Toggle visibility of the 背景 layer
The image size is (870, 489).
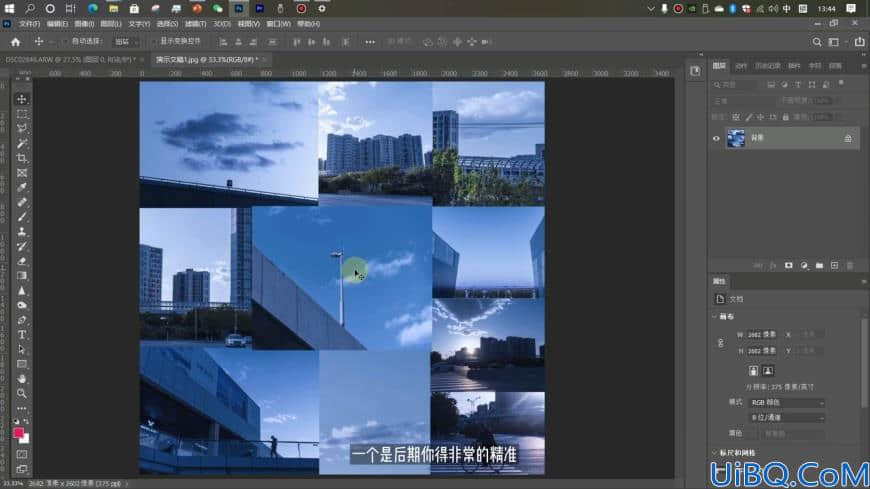(x=716, y=139)
